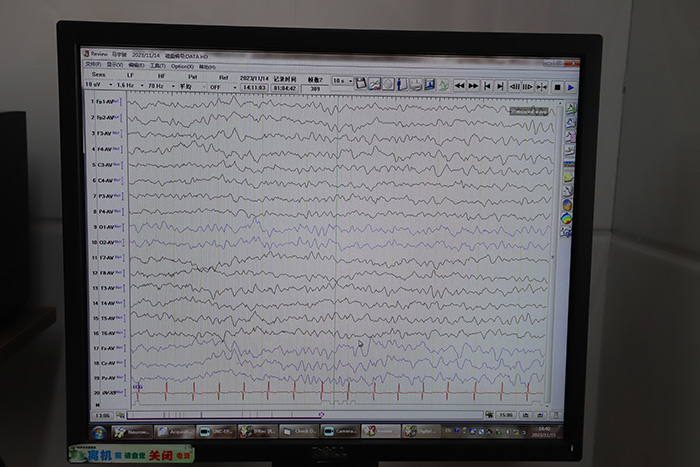
Task: Toggle the Fp1-AV channel marker
Action: (118, 102)
